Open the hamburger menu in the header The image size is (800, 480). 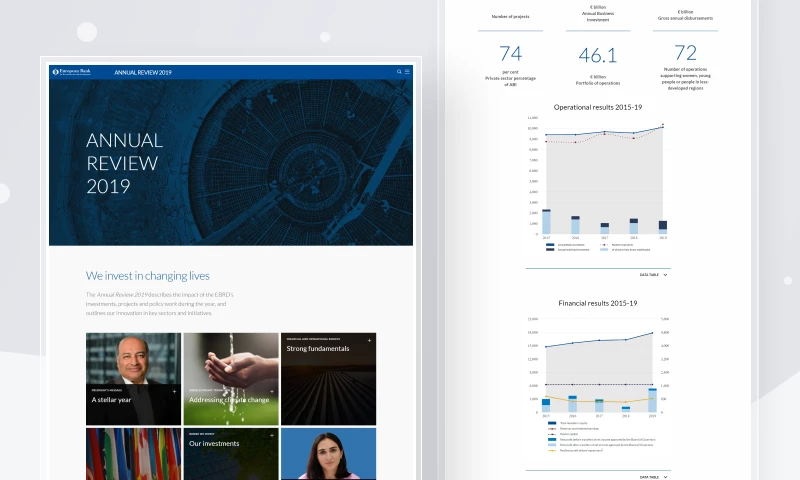coord(407,72)
